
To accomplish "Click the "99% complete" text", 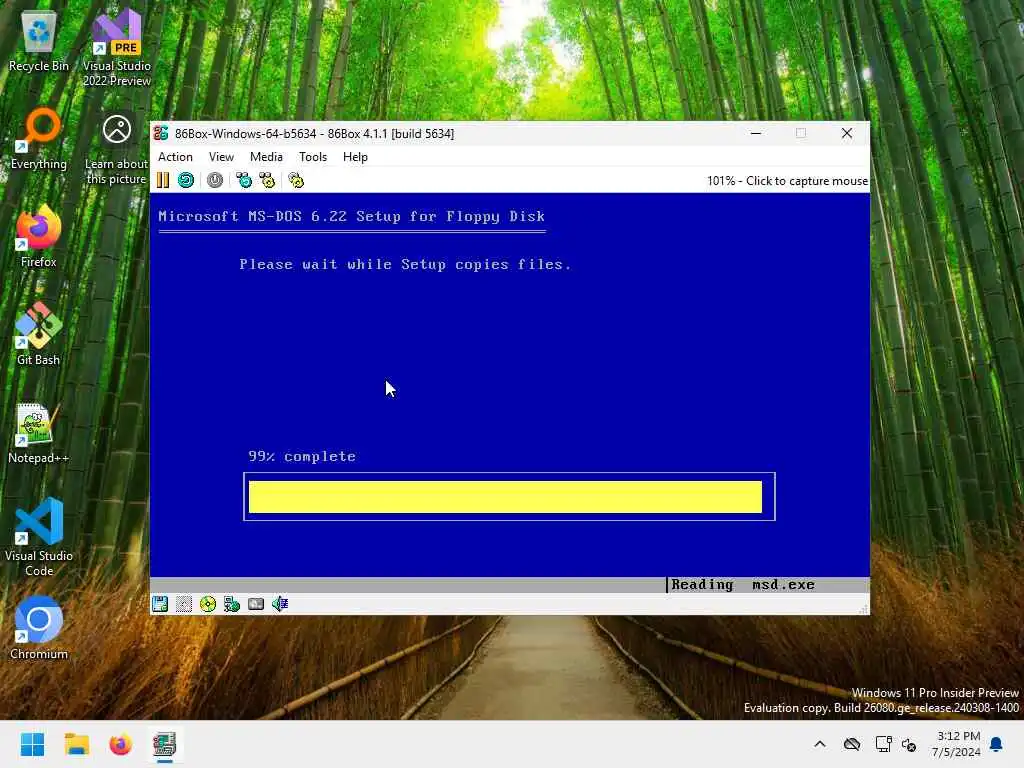I will pyautogui.click(x=302, y=456).
